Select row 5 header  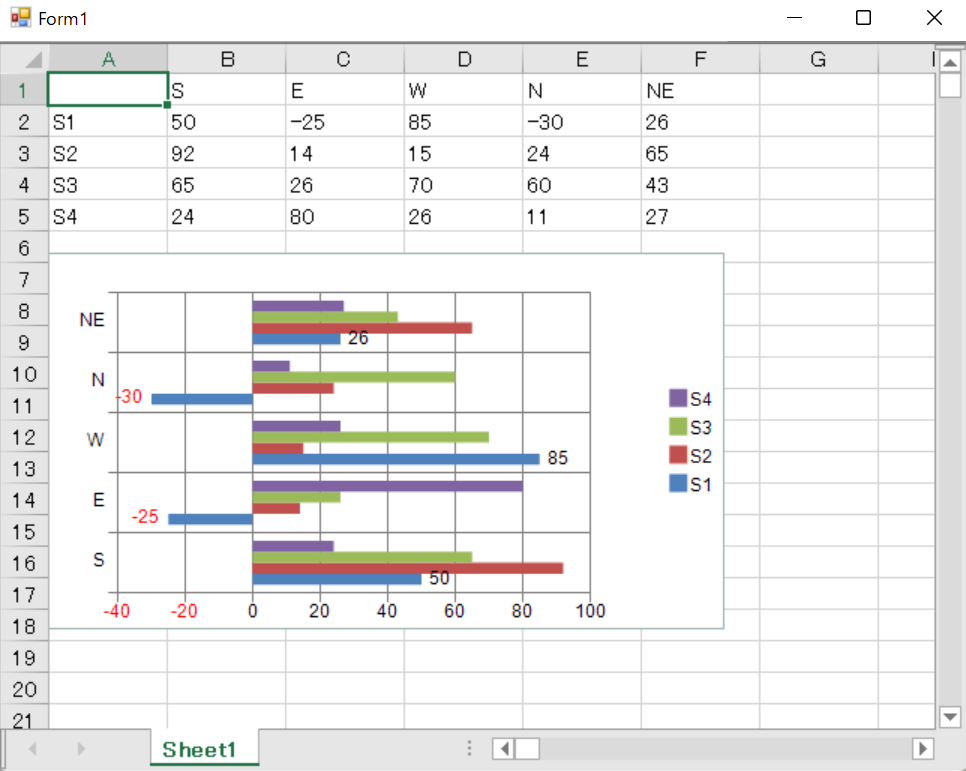[x=24, y=216]
